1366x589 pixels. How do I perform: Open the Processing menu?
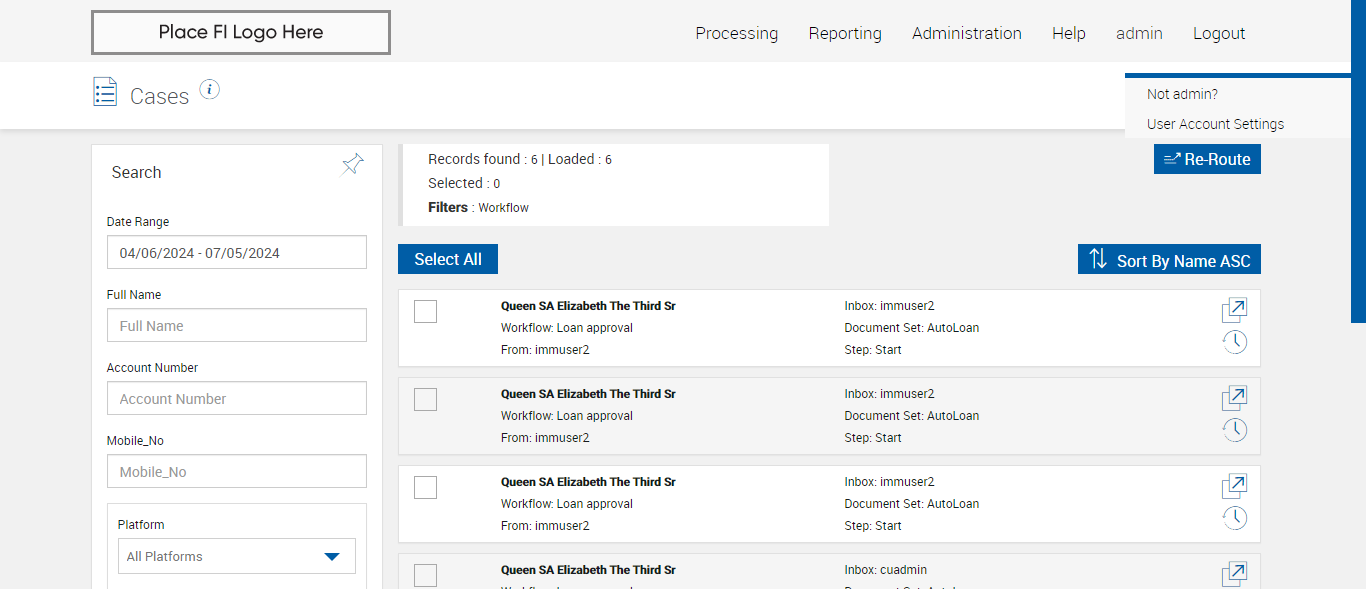pyautogui.click(x=736, y=33)
